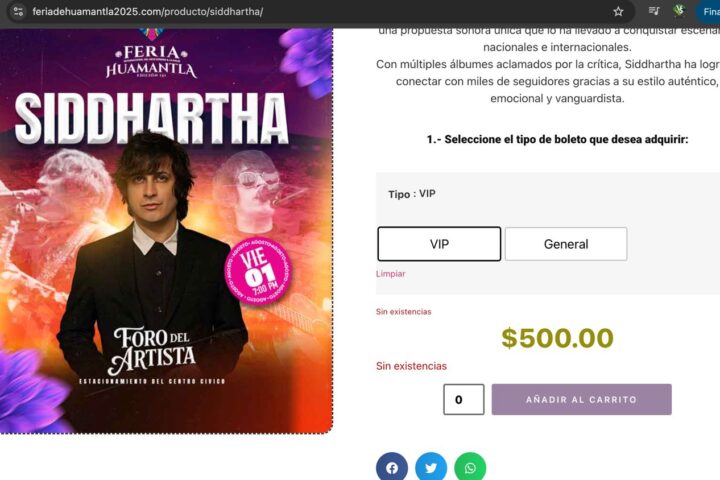Click the site information icon in address bar
Viewport: 720px width, 480px height.
point(18,11)
